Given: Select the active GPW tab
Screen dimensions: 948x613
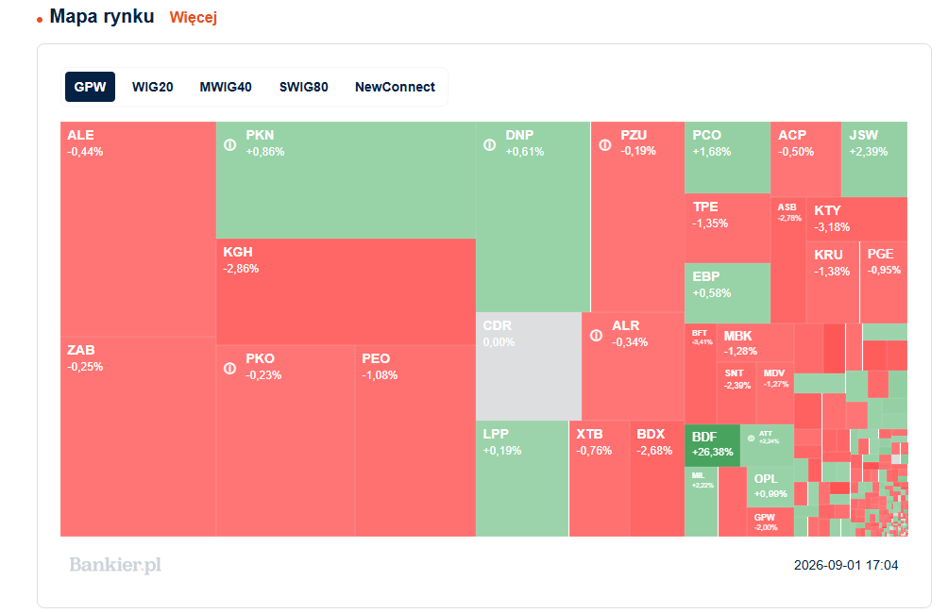Looking at the screenshot, I should pos(90,87).
